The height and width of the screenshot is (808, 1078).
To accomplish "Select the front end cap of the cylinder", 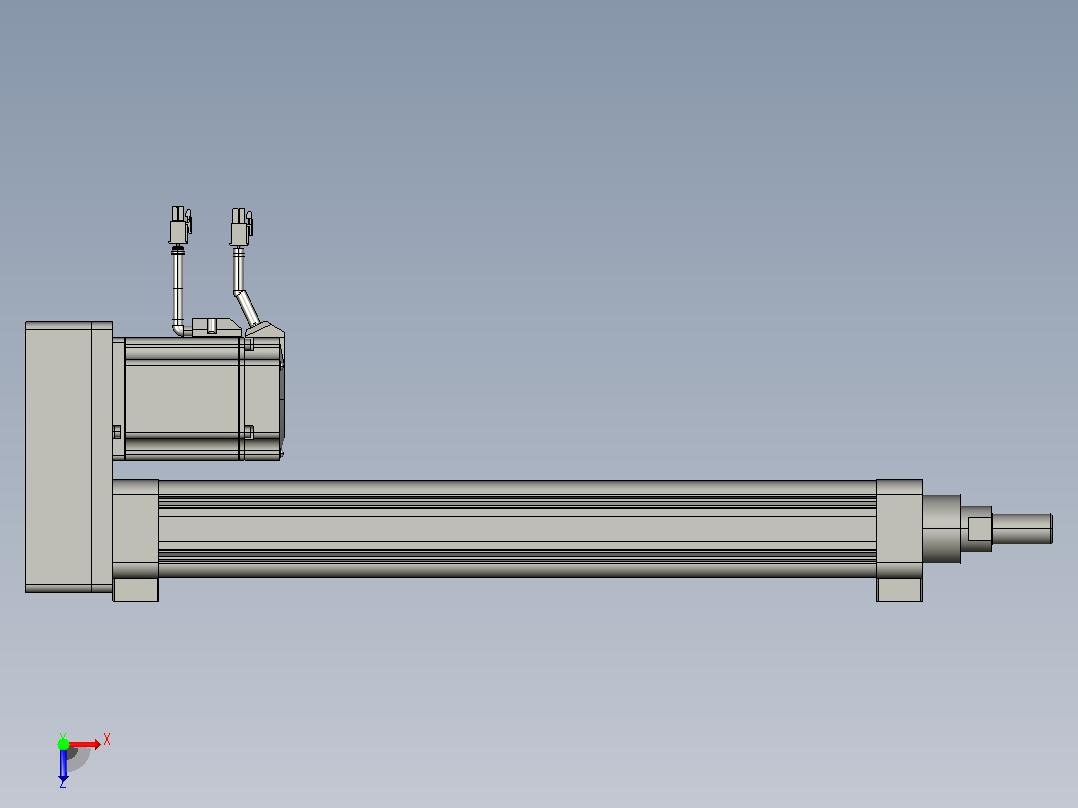I will click(899, 529).
